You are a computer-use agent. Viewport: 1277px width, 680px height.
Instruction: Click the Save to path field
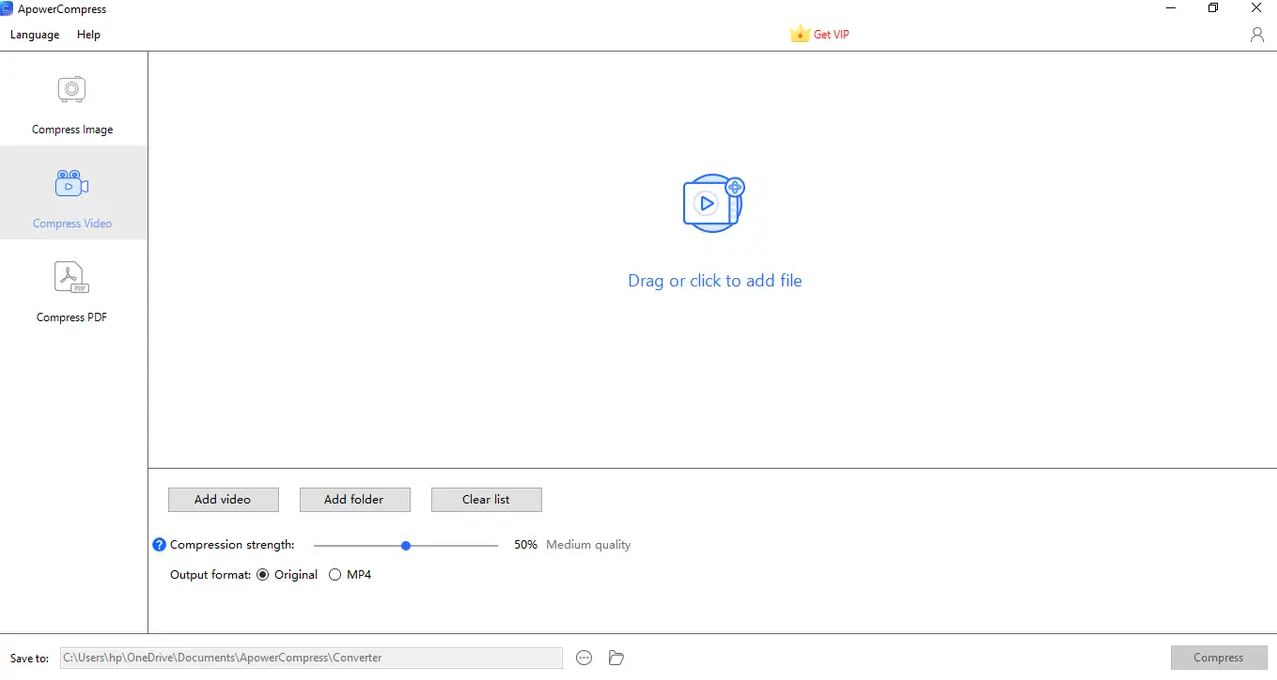tap(311, 658)
